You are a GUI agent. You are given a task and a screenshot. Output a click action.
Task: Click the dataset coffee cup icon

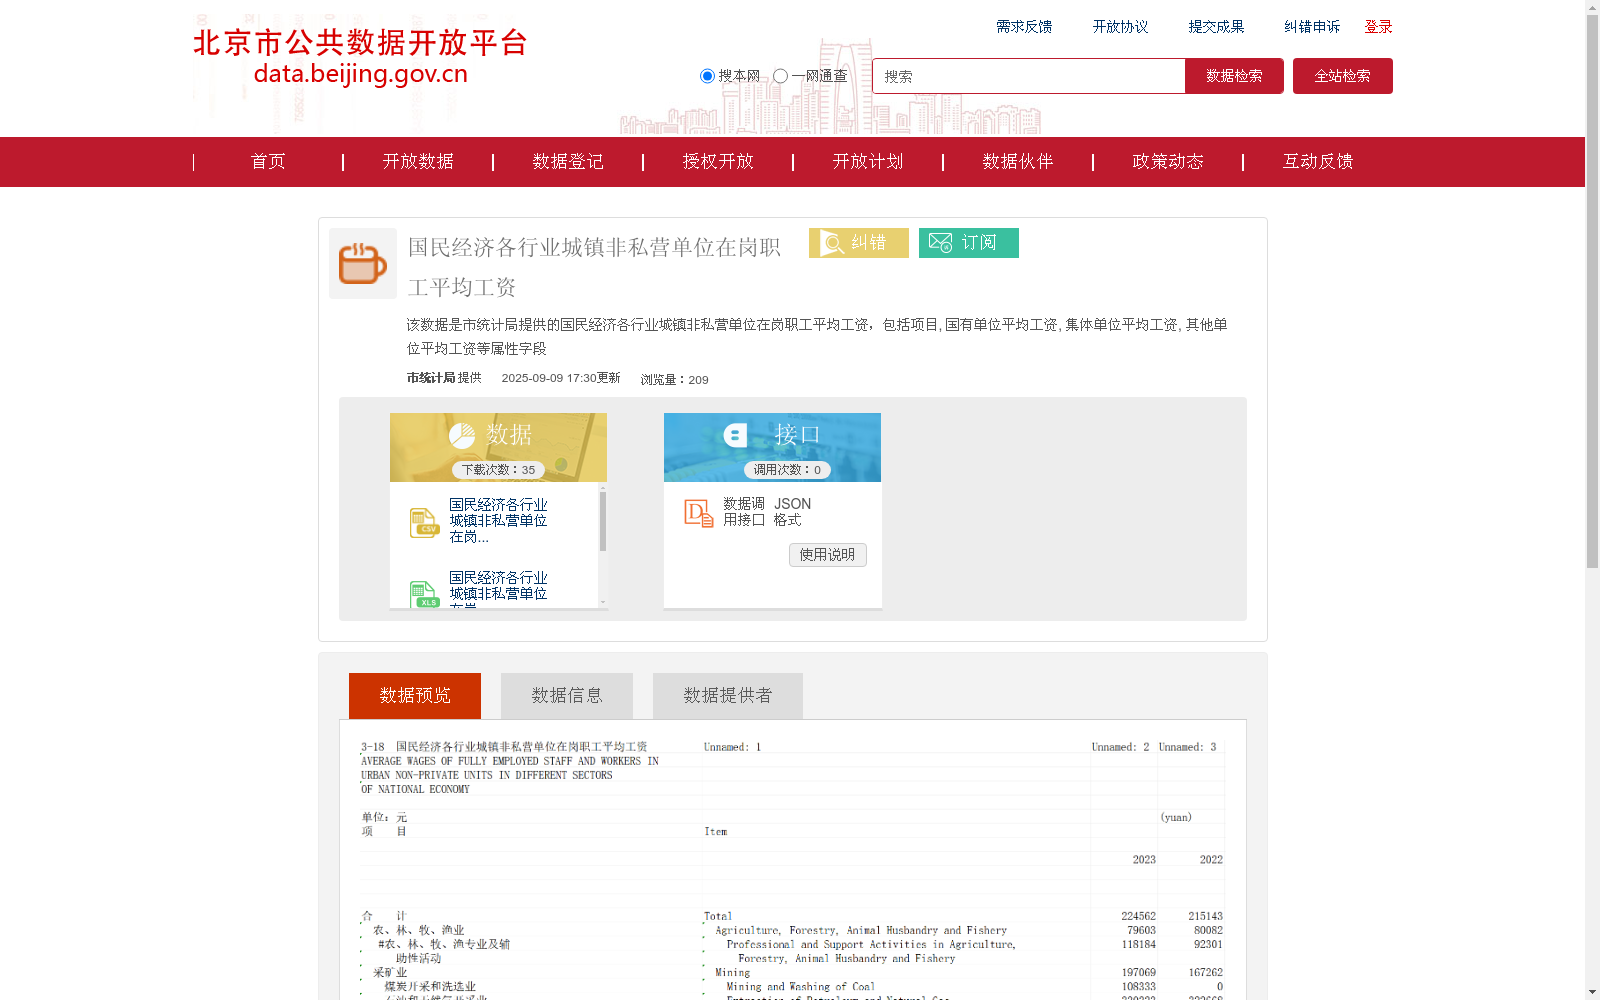tap(362, 263)
